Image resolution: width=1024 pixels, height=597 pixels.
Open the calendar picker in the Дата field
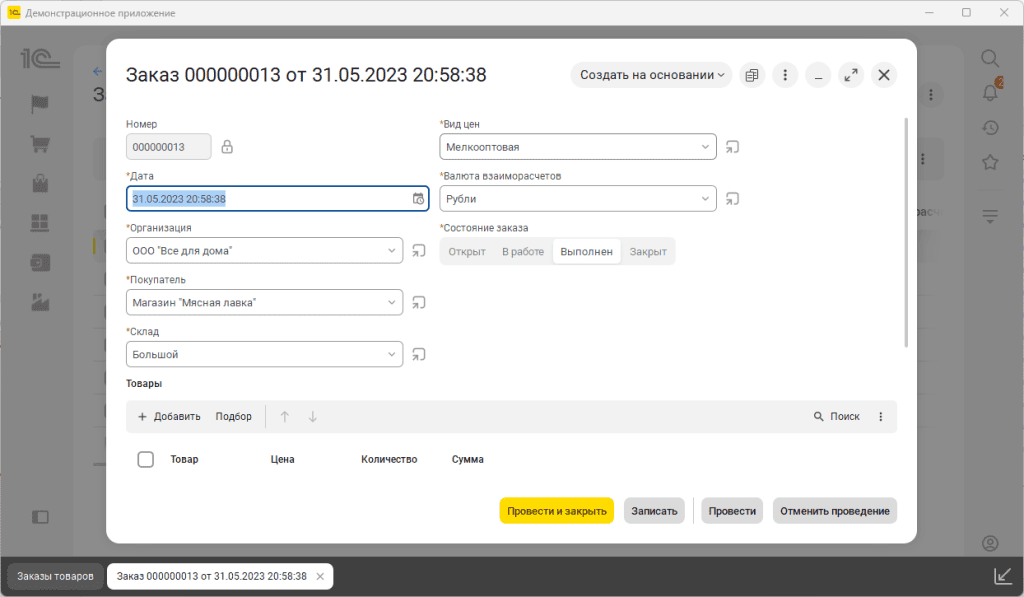pos(418,199)
